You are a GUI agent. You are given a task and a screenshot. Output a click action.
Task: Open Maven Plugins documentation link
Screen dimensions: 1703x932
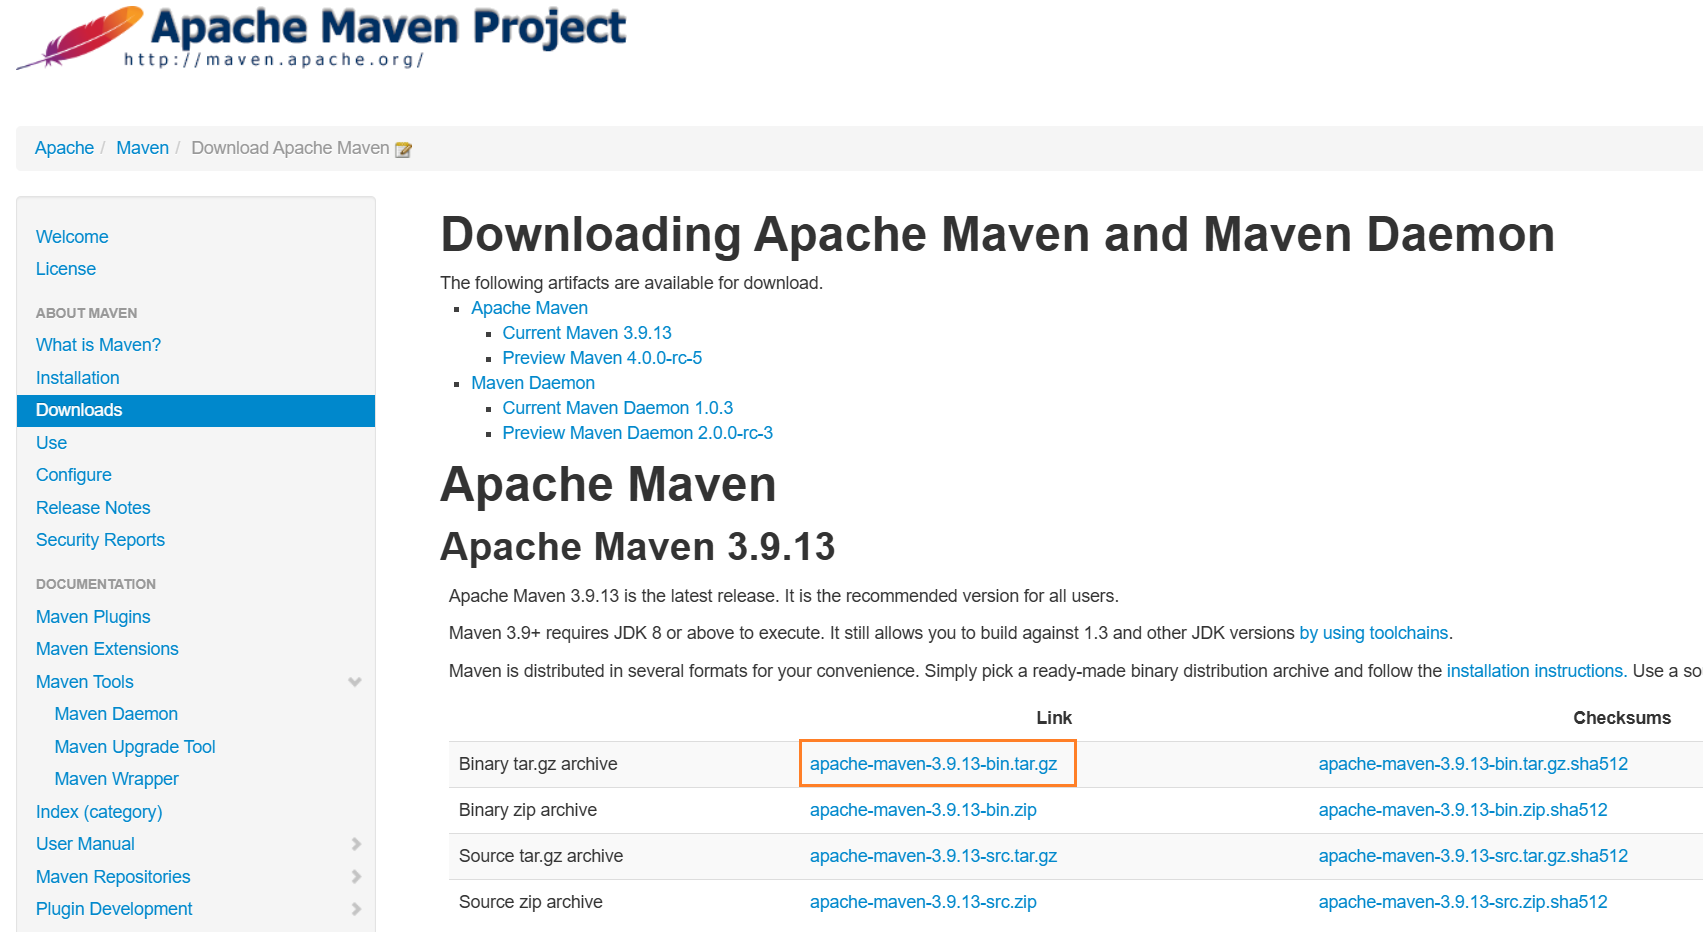pos(93,617)
